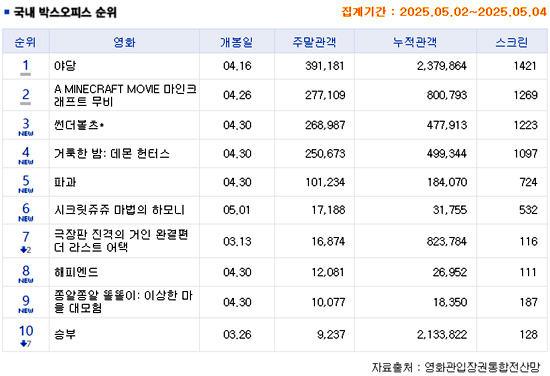Click the source note 영화관입장권통합전산망
Viewport: 550px width, 376px height.
[x=482, y=367]
